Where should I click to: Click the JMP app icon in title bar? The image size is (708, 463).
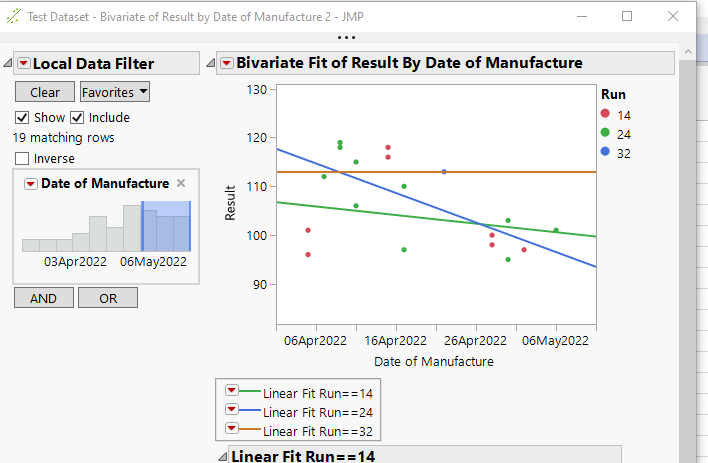click(14, 16)
